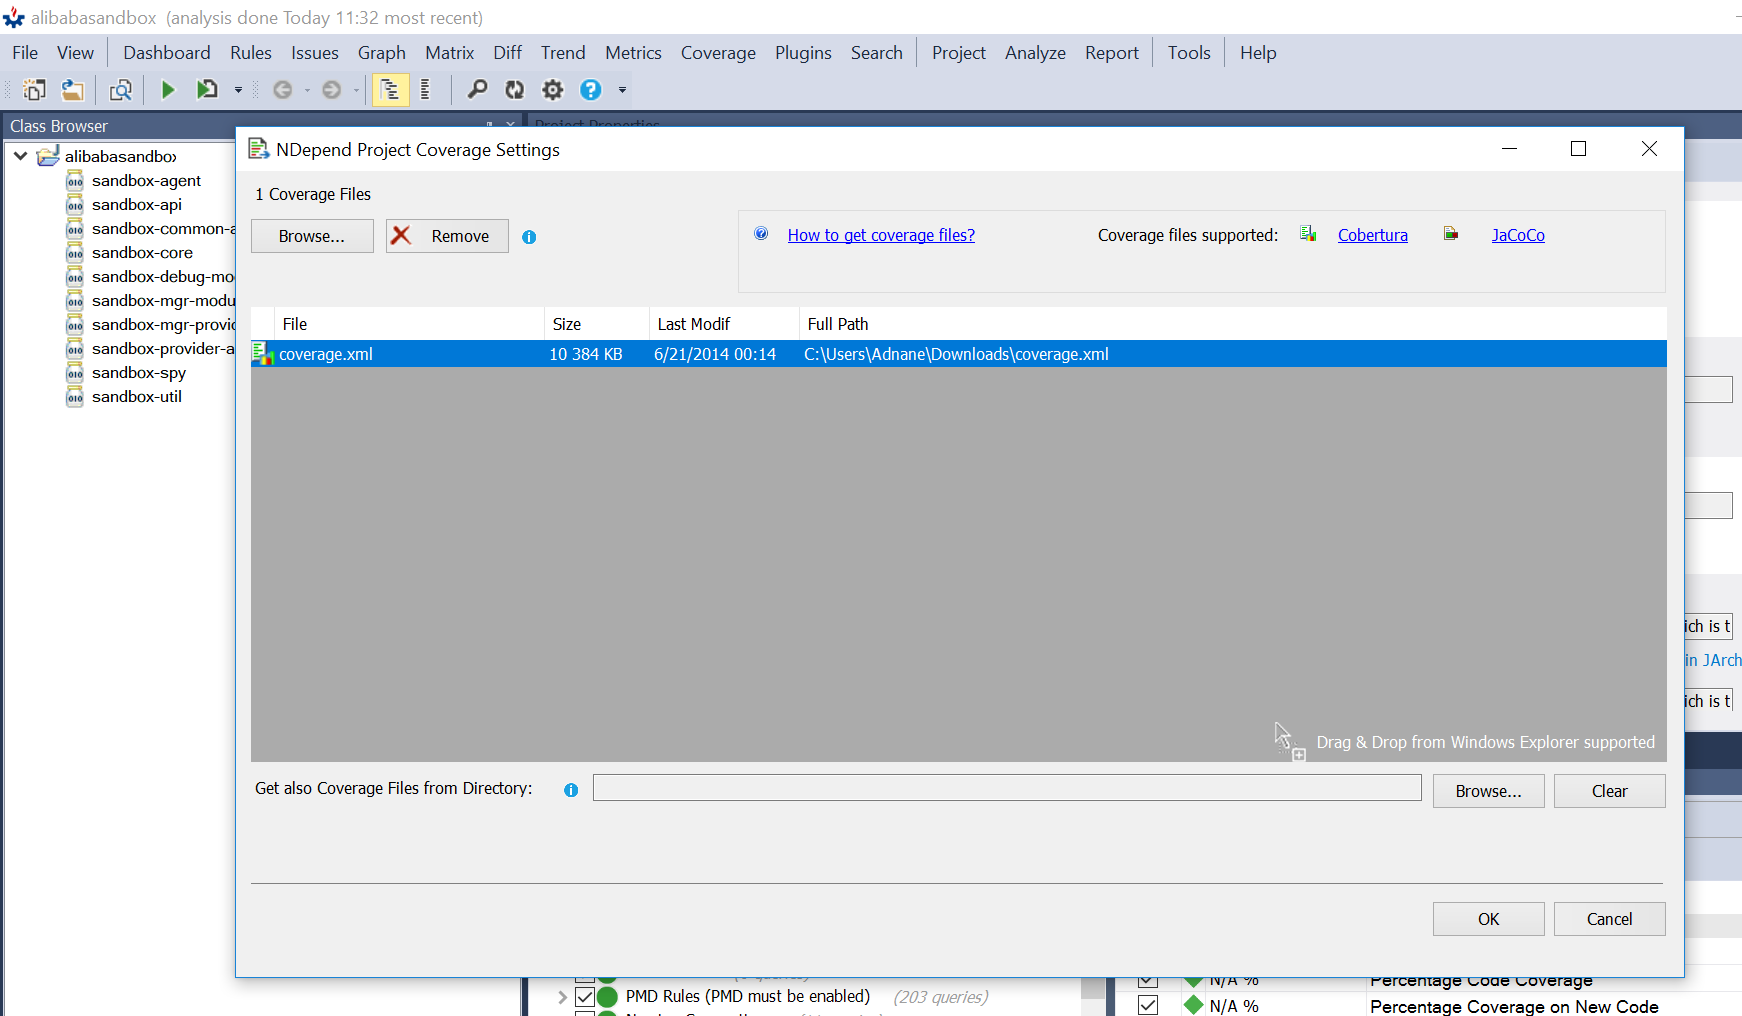The image size is (1742, 1016).
Task: Toggle Percentage Coverage on New Code checkbox
Action: pos(1148,1006)
